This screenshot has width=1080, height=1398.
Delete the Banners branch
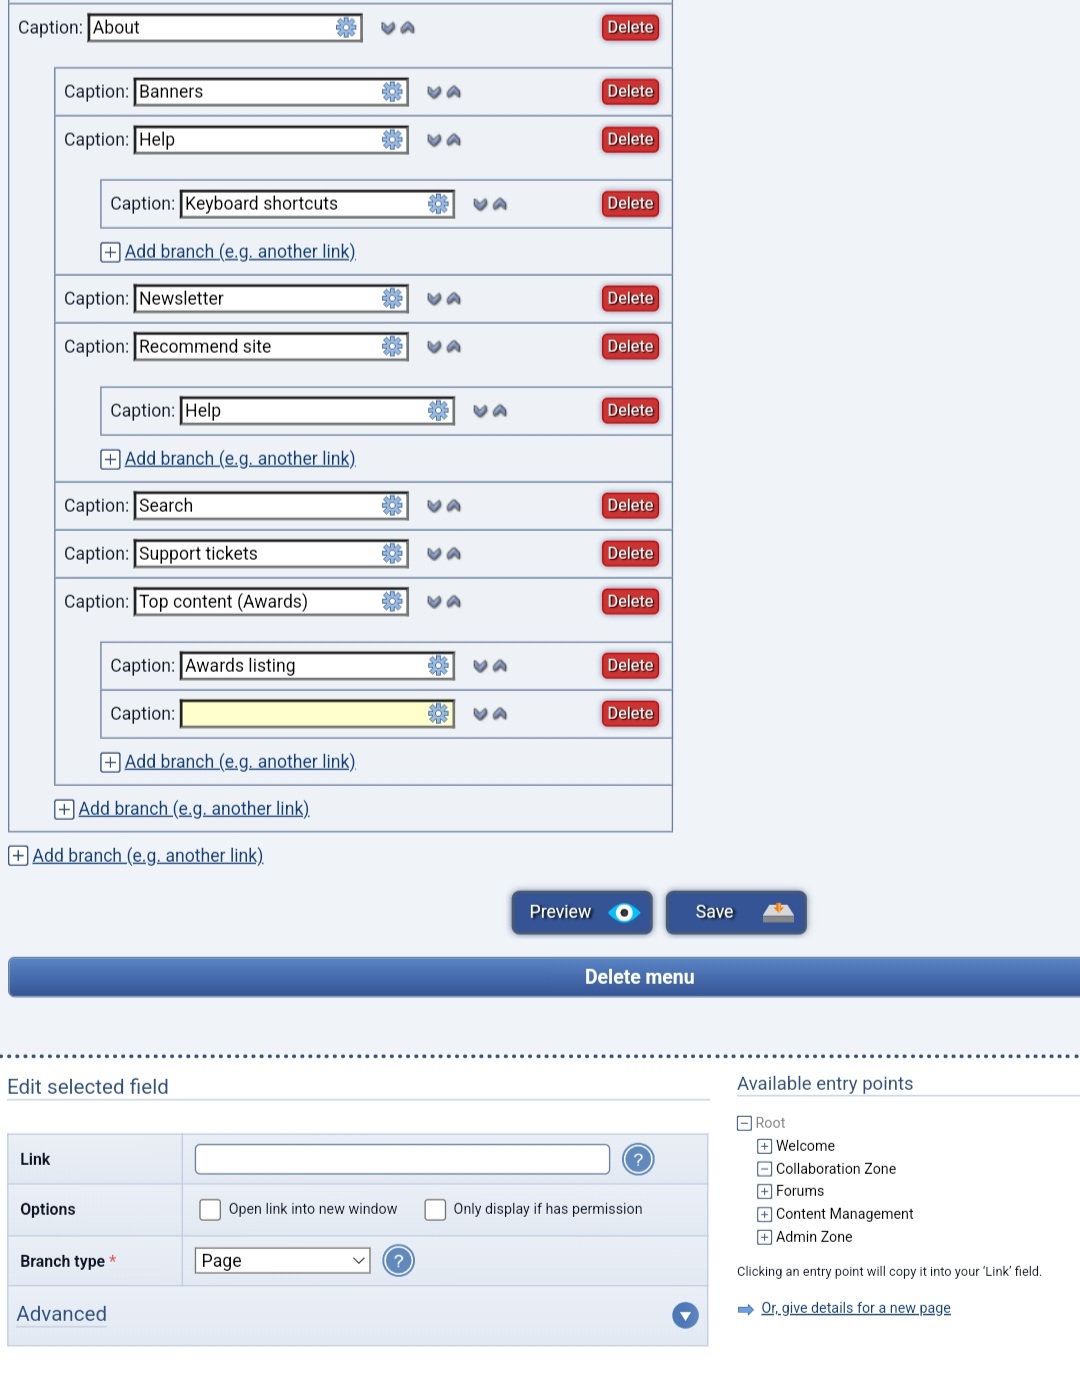[630, 92]
